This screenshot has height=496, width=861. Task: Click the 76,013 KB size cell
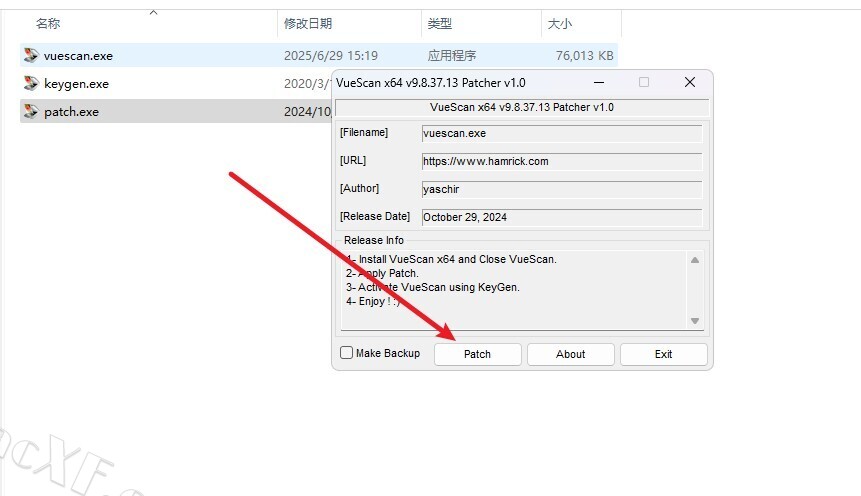pos(584,55)
